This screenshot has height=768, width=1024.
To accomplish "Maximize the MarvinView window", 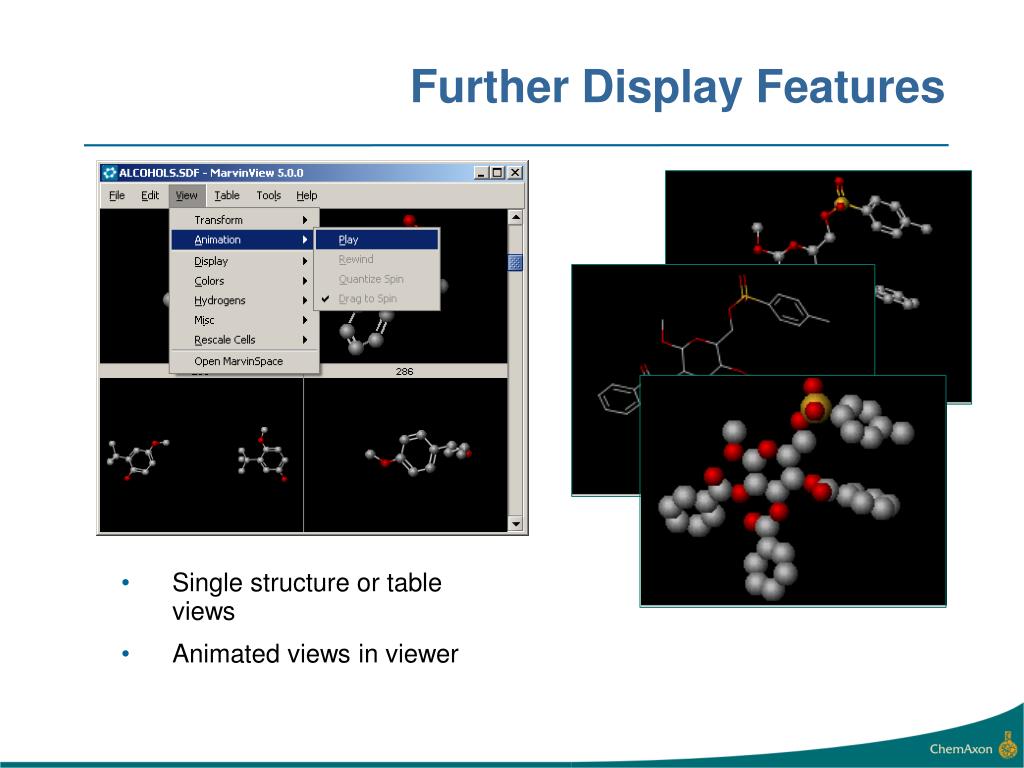I will pyautogui.click(x=498, y=173).
